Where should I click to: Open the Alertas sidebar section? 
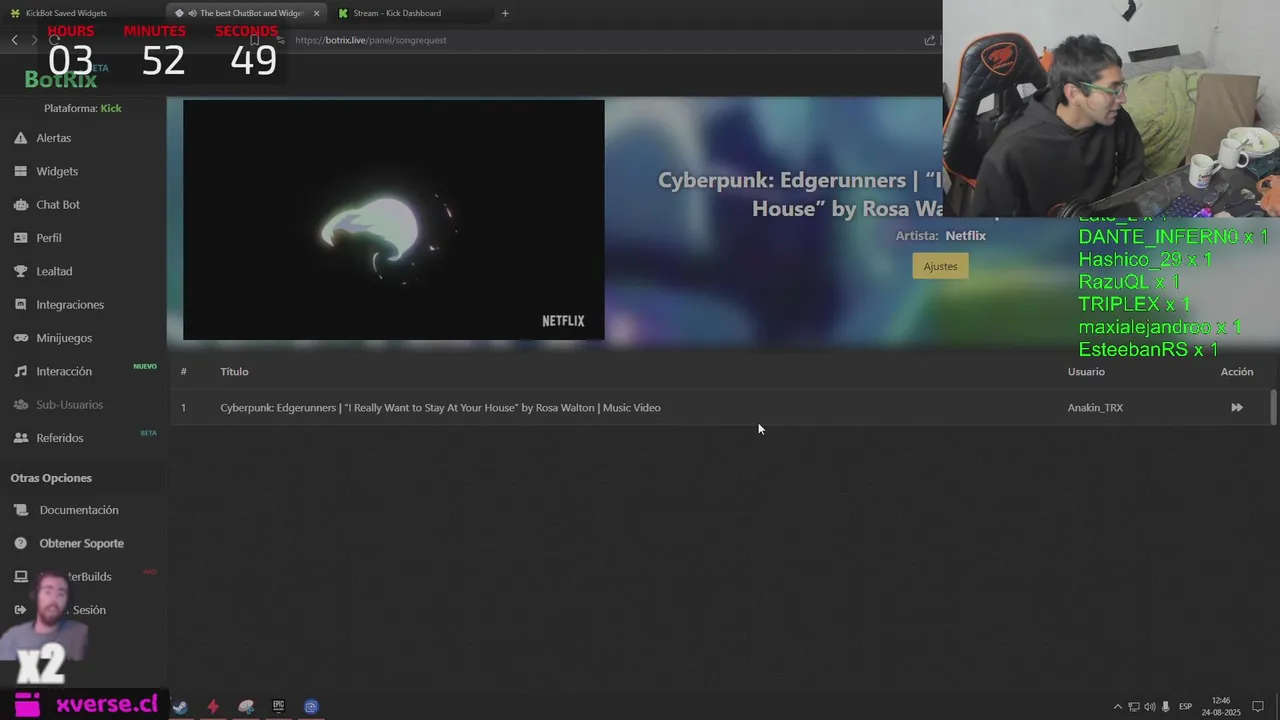53,138
